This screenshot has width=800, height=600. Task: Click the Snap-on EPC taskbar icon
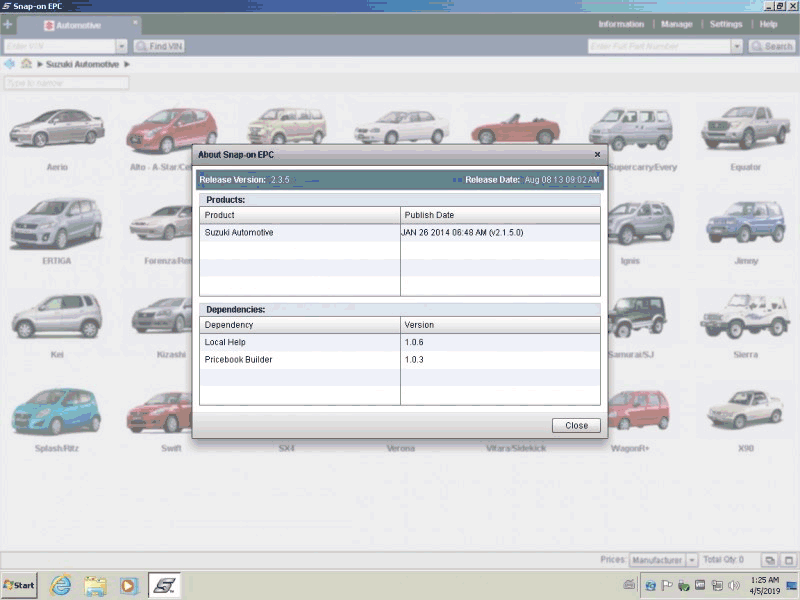(x=164, y=585)
